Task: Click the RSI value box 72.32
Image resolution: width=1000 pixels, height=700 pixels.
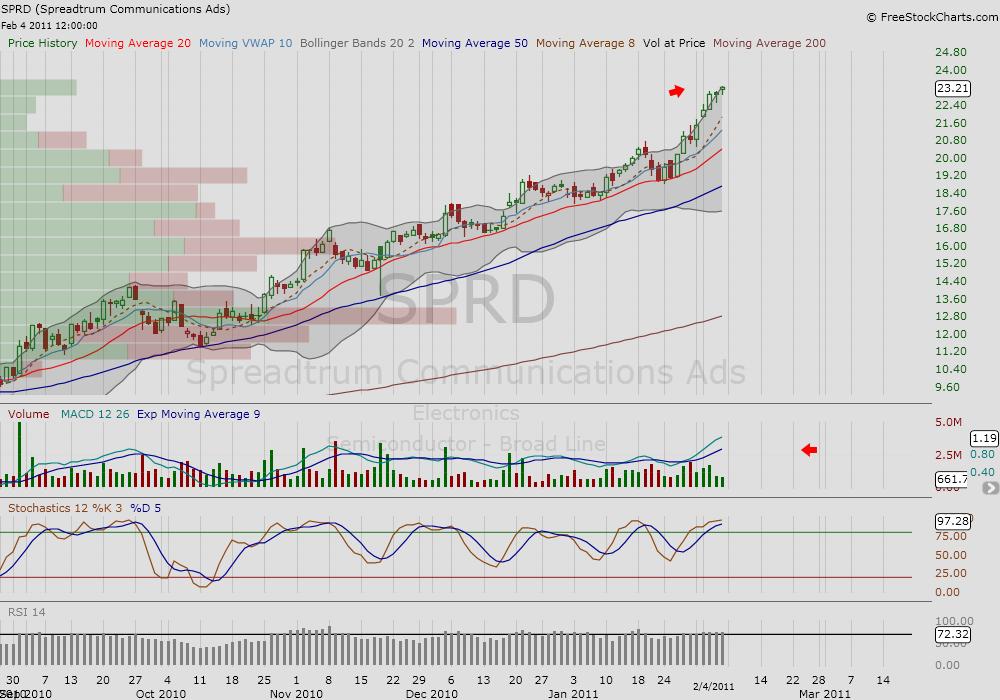Action: point(953,634)
